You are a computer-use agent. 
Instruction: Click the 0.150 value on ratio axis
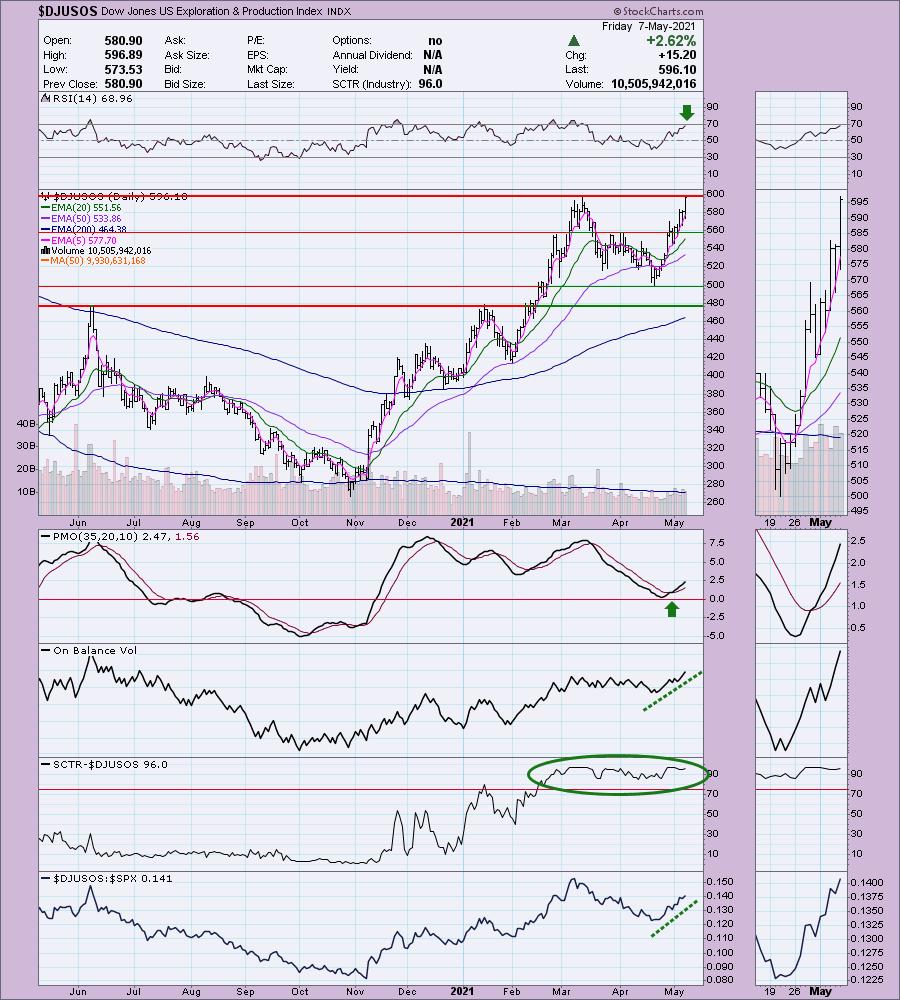tap(720, 881)
